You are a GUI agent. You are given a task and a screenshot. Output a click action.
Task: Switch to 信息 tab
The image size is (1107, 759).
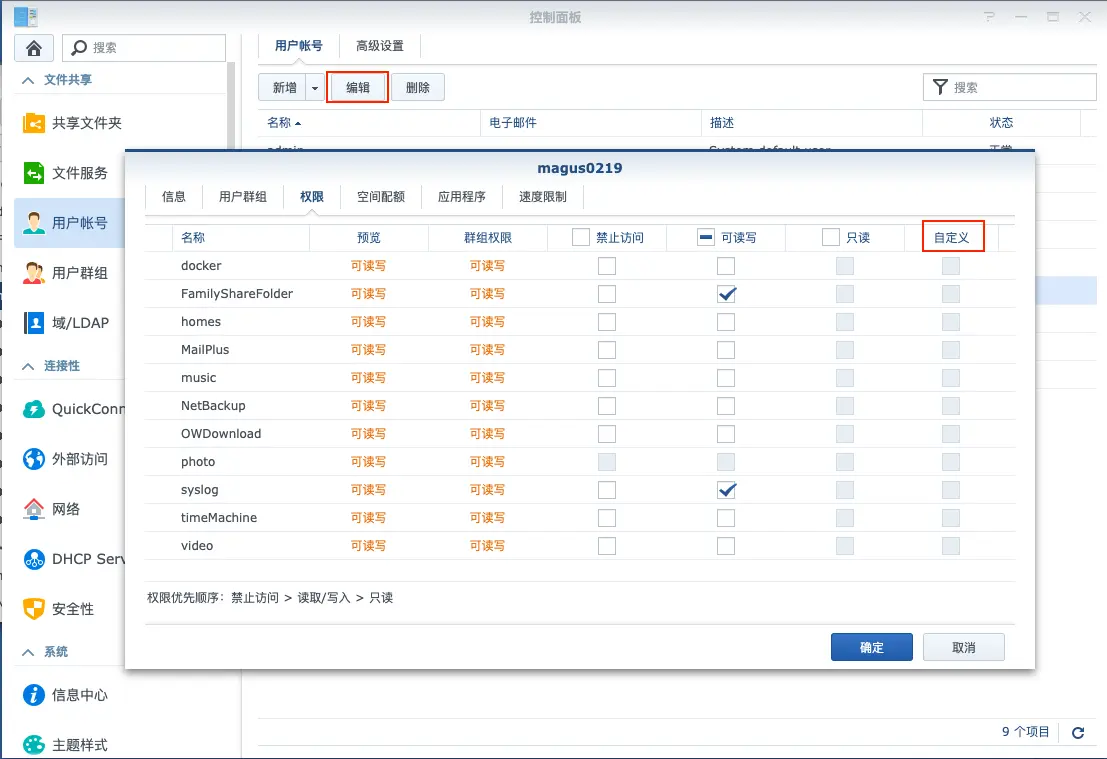[174, 196]
